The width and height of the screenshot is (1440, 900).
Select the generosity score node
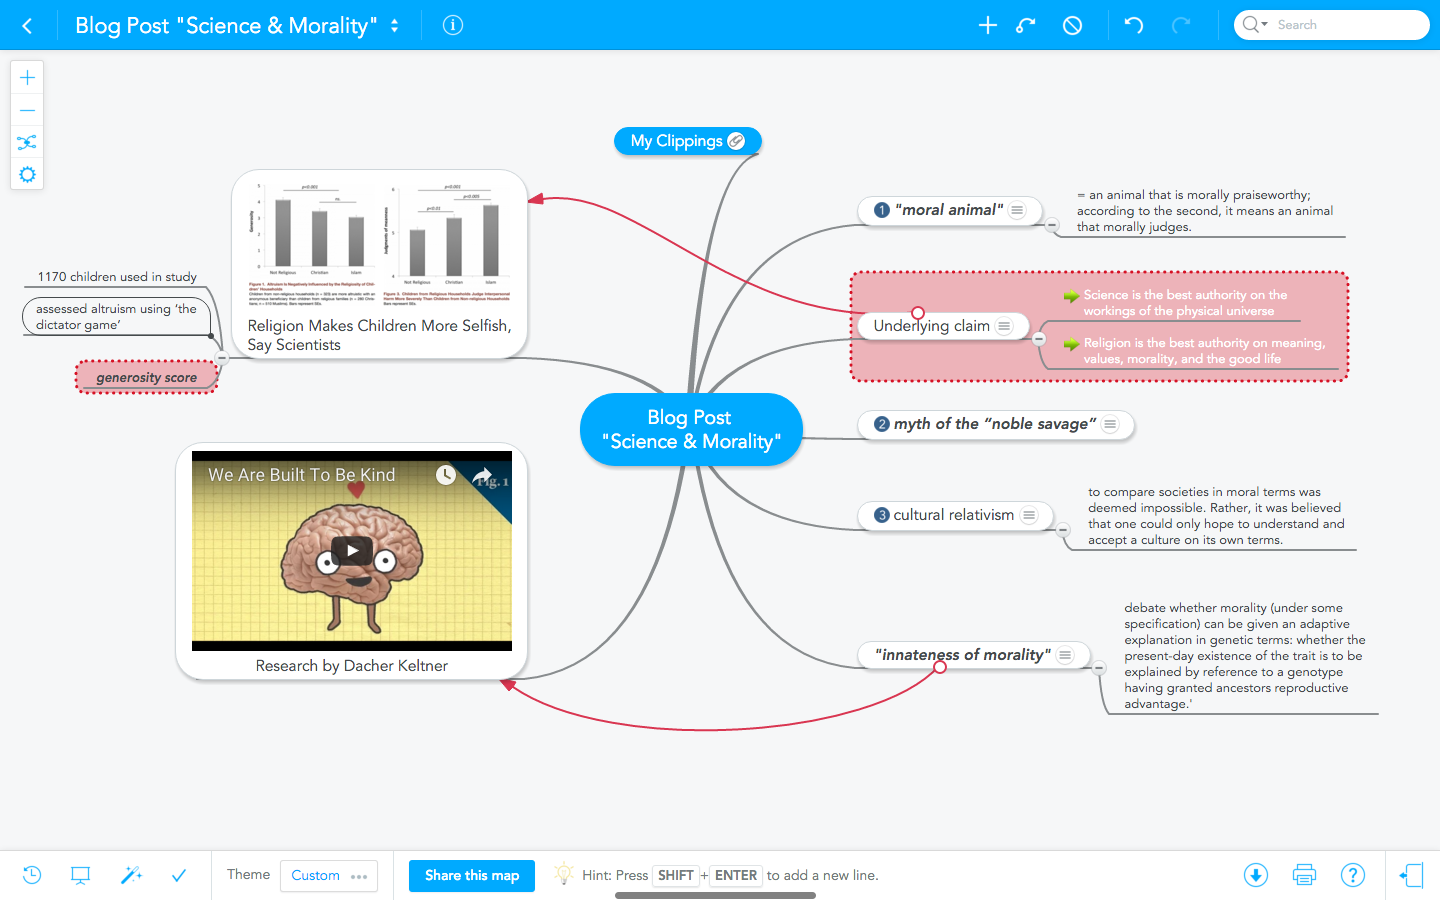(147, 377)
